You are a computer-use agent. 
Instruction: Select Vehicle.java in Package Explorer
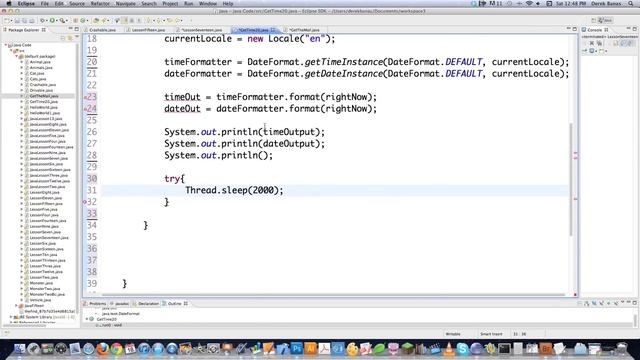[40, 300]
